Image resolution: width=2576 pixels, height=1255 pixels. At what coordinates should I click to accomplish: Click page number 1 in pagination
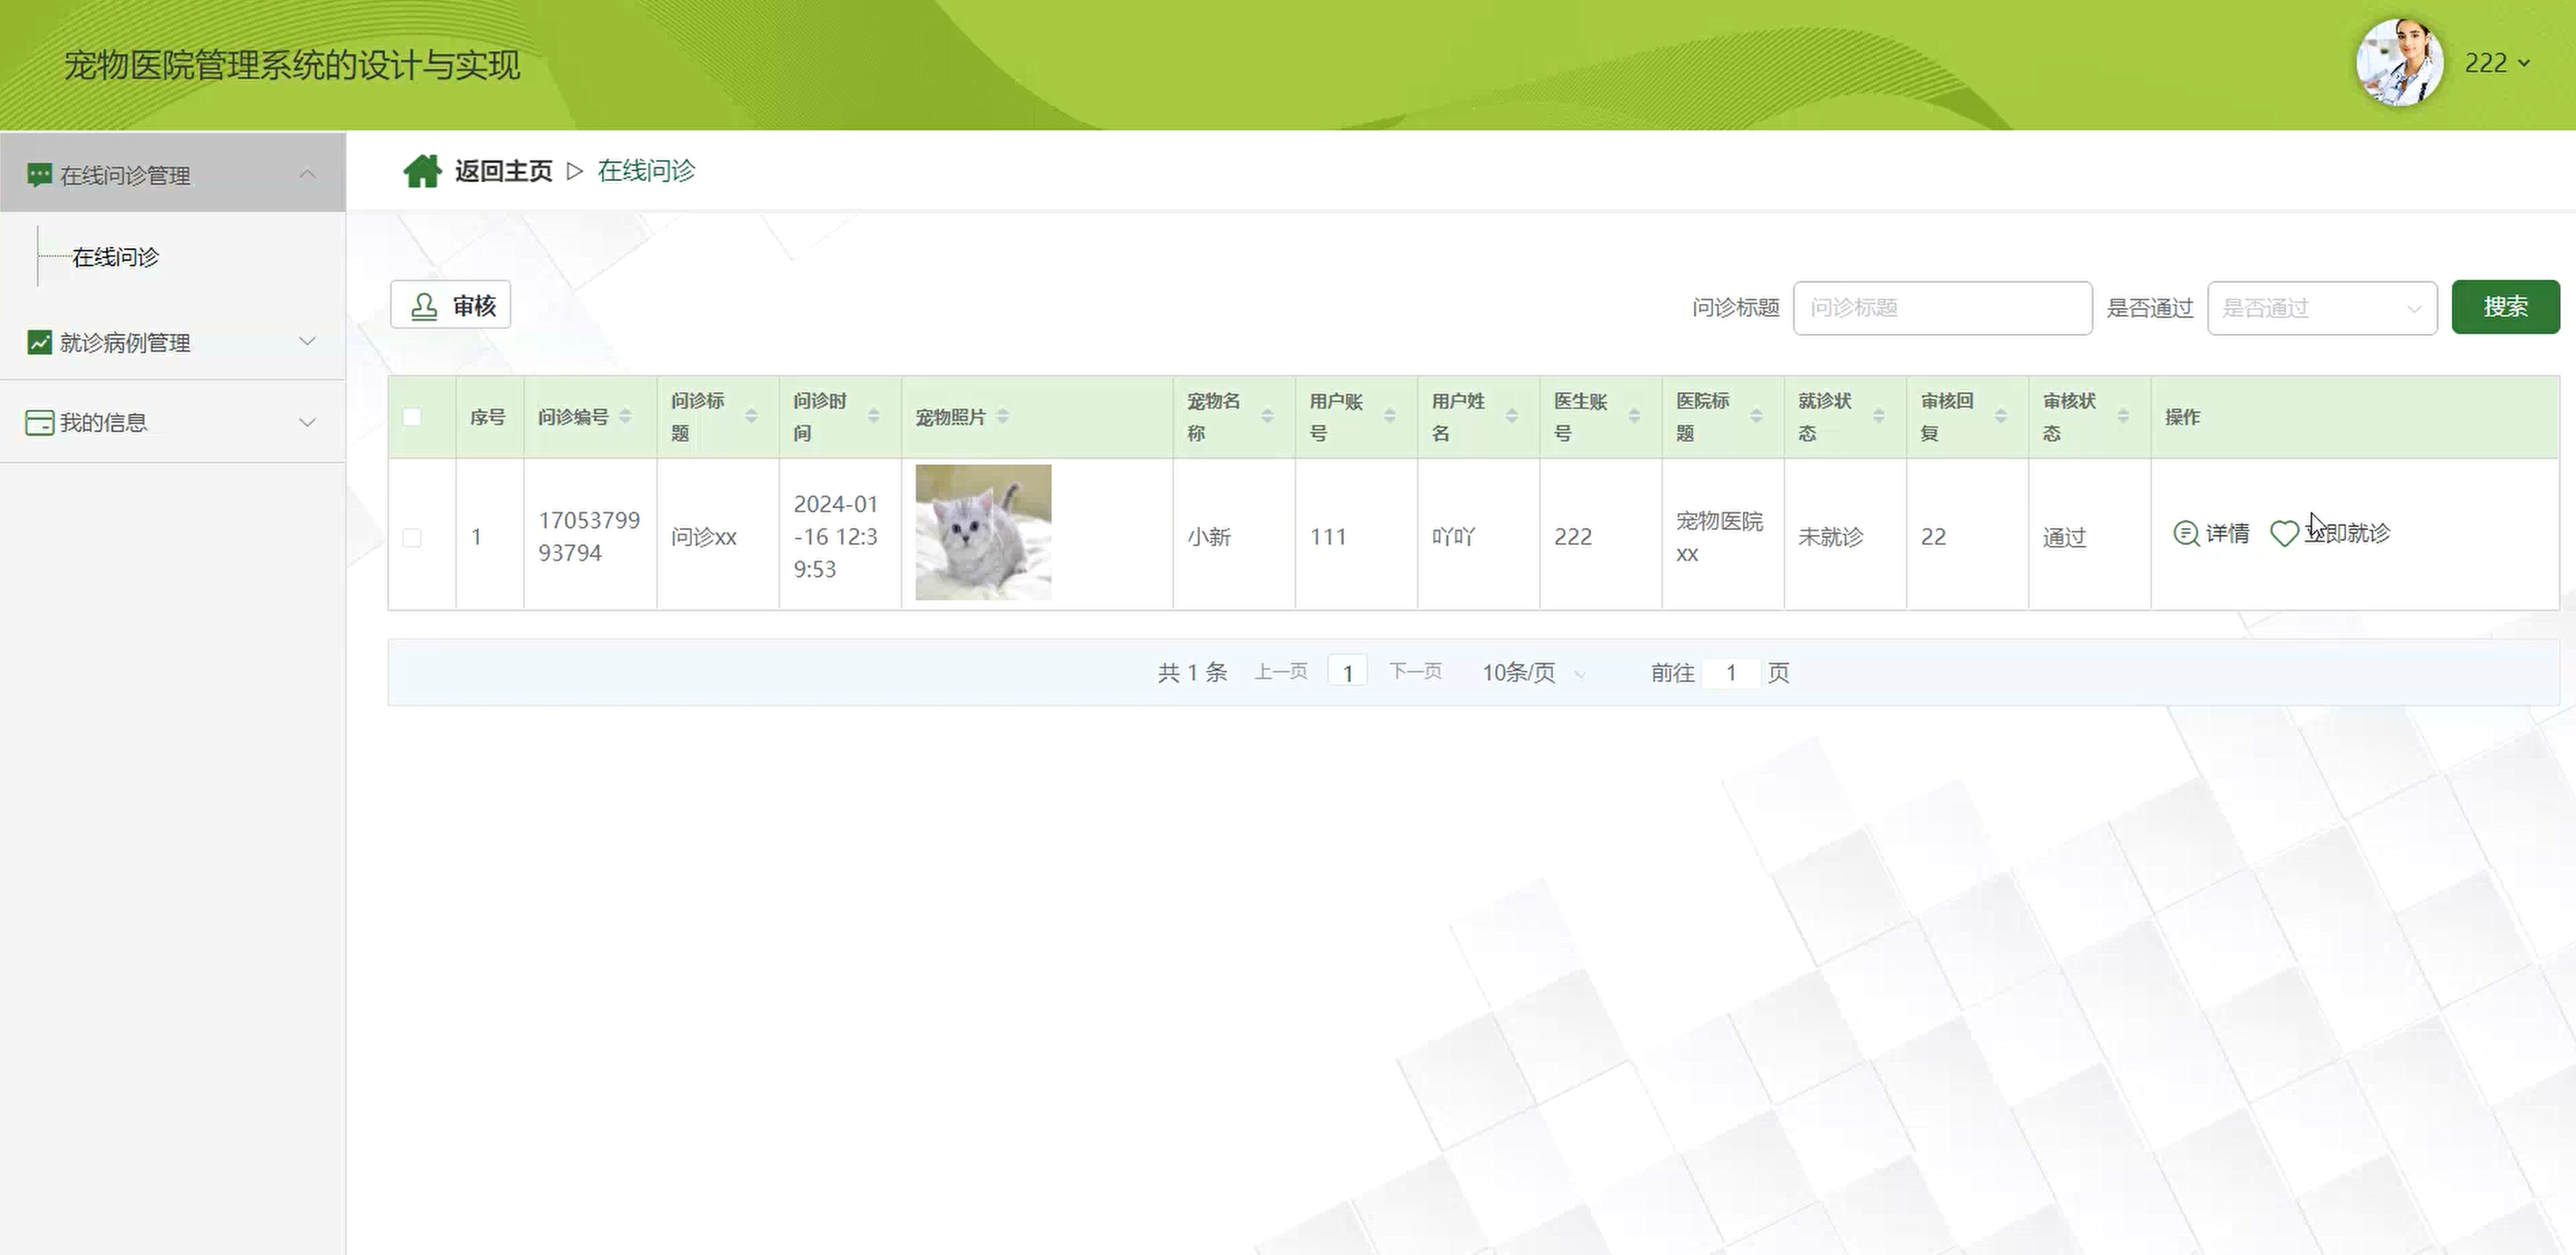point(1347,672)
